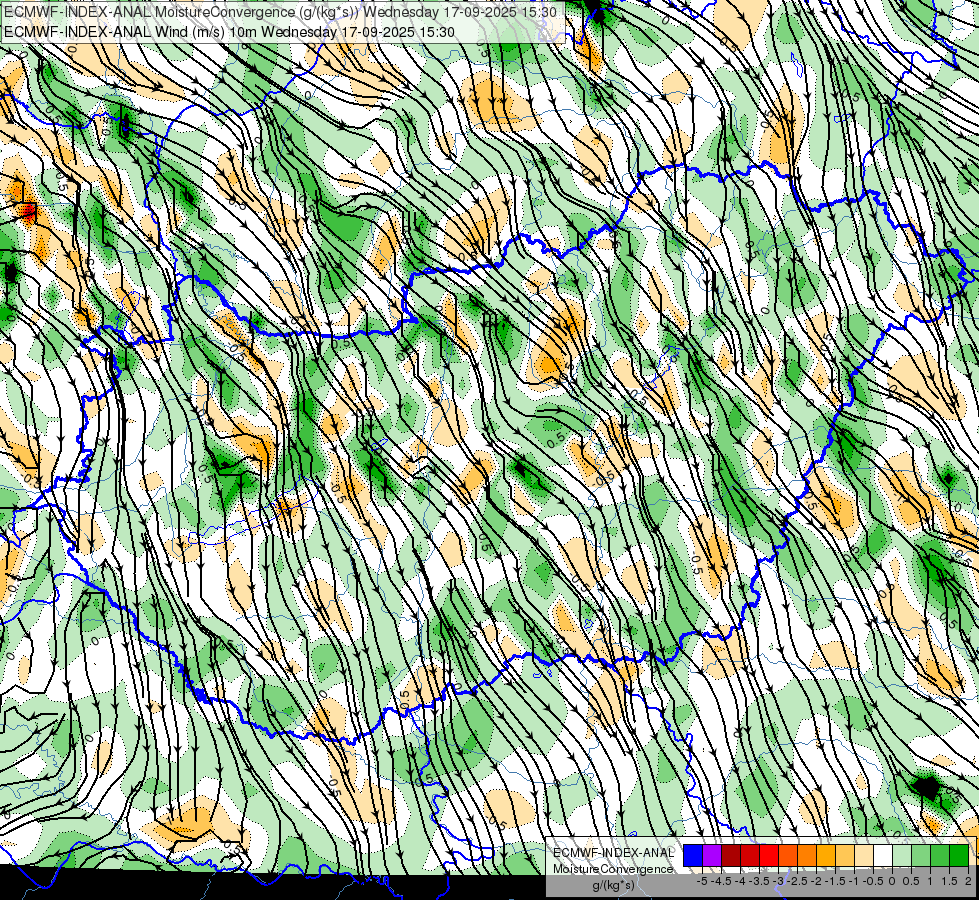The image size is (979, 900).
Task: Click the Wind (m/s) 10m title line
Action: pyautogui.click(x=229, y=32)
